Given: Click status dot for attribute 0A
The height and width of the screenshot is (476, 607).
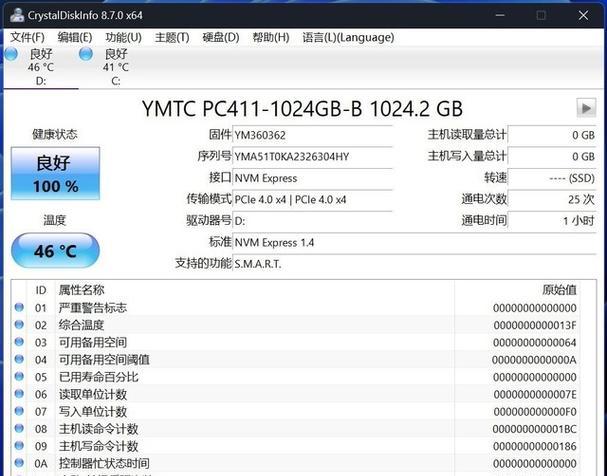Looking at the screenshot, I should pyautogui.click(x=19, y=463).
